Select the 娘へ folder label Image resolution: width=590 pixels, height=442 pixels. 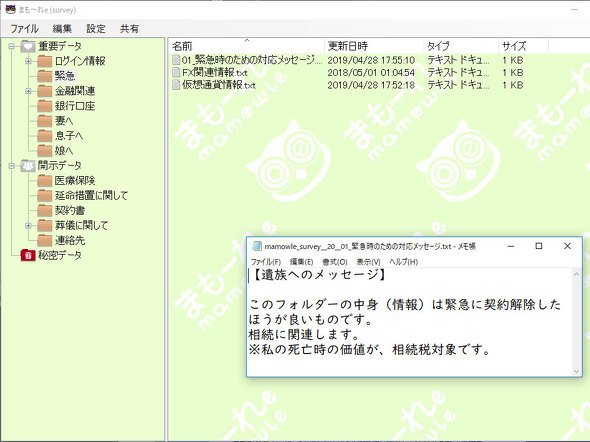coord(64,151)
